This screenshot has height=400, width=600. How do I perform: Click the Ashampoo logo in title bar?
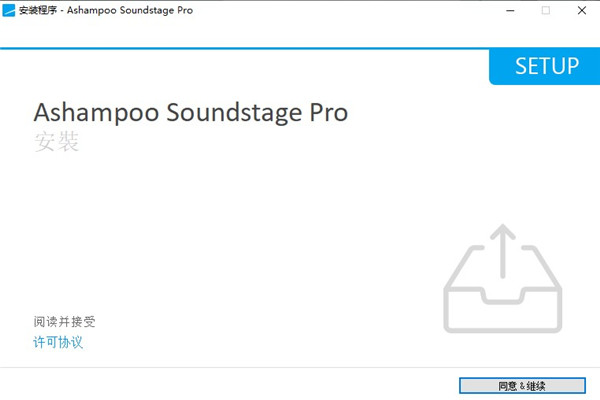click(x=10, y=11)
